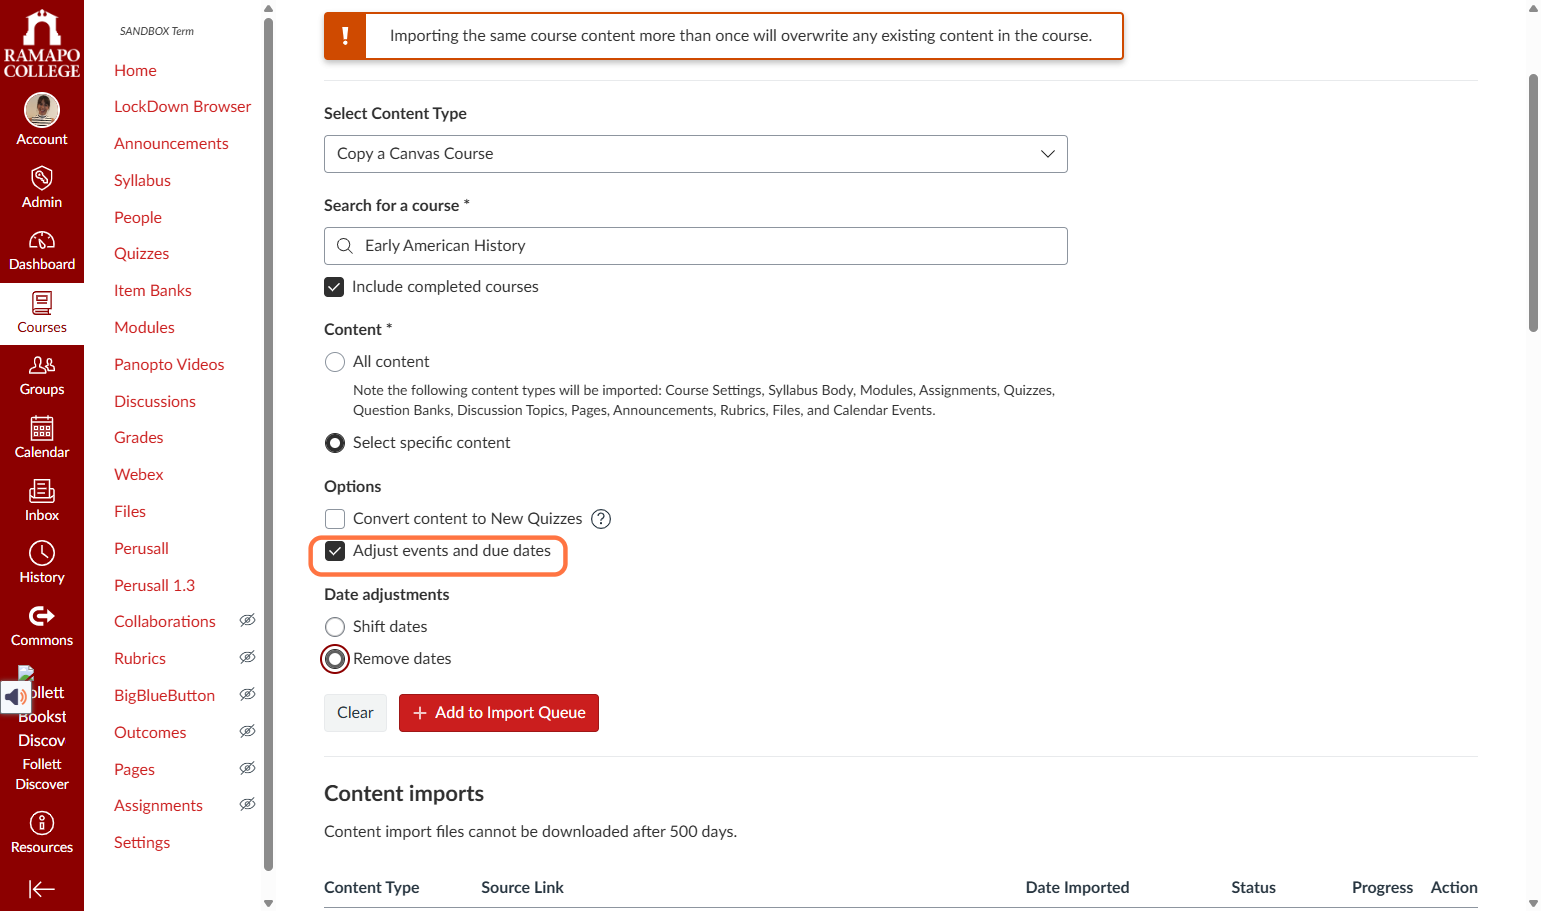Open Follett Discover
The height and width of the screenshot is (911, 1541).
(x=42, y=774)
